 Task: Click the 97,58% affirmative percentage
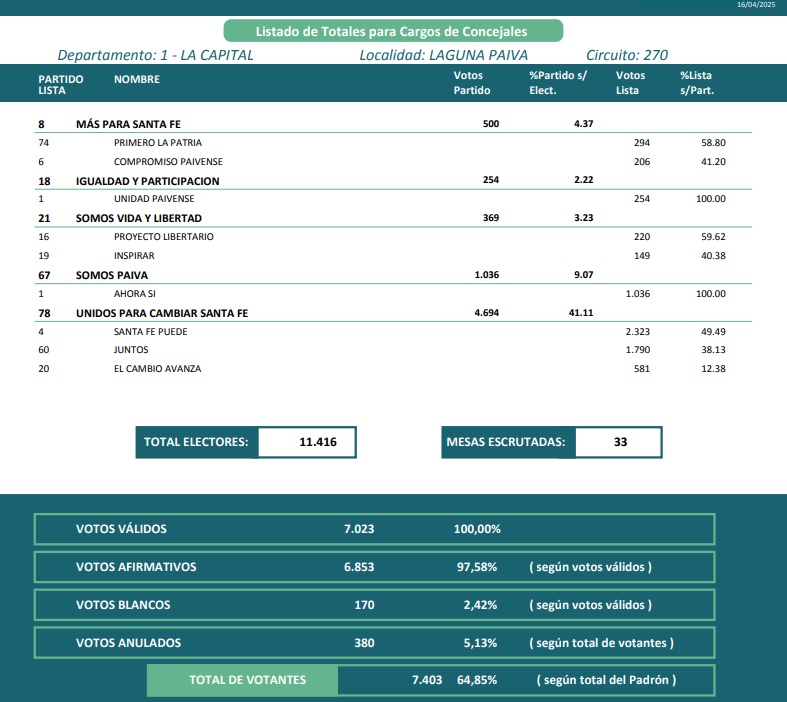coord(477,567)
